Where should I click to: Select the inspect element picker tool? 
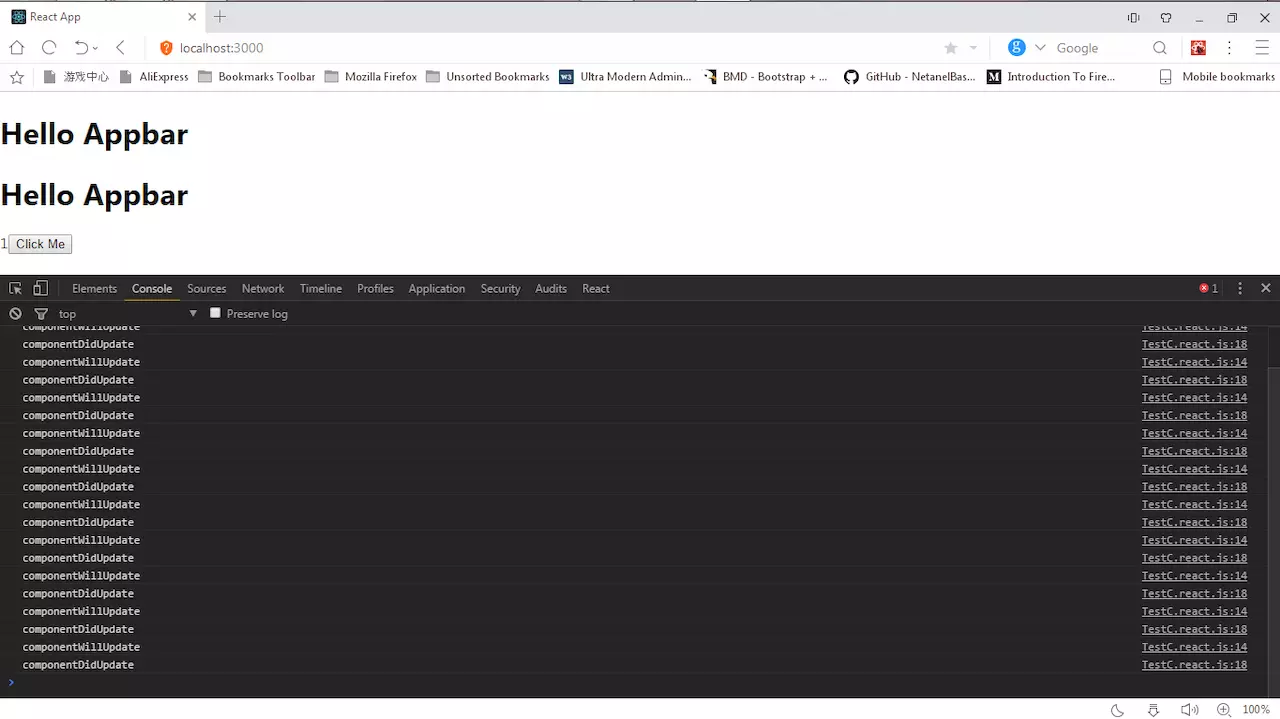14,288
